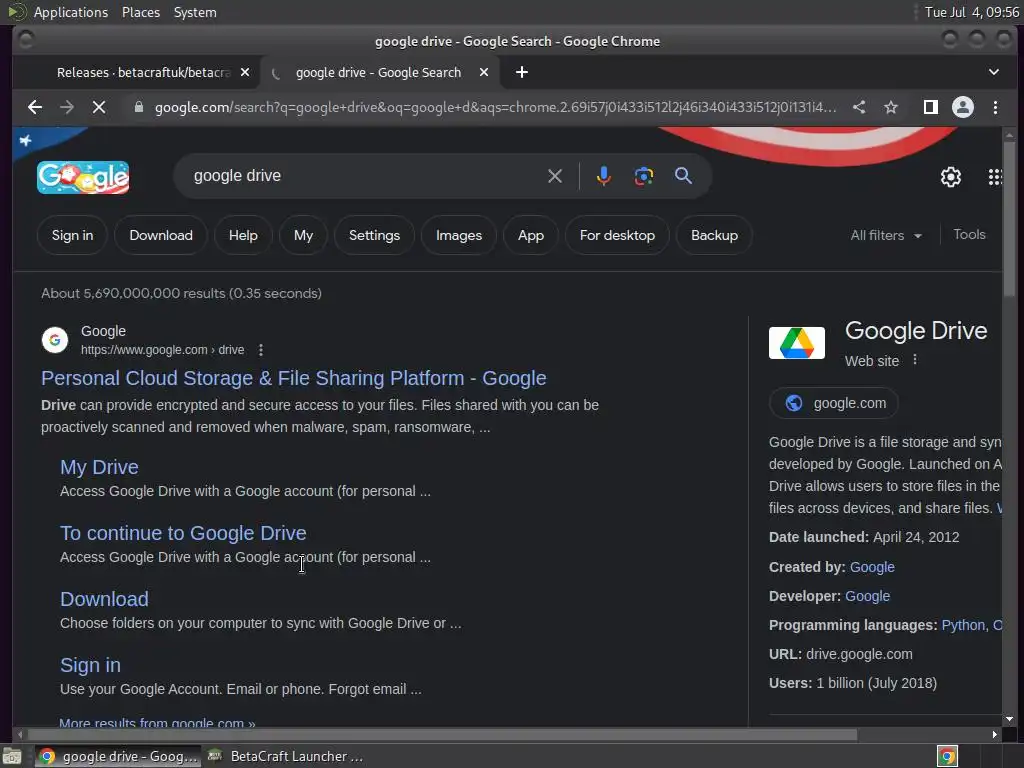Image resolution: width=1024 pixels, height=768 pixels.
Task: Open more options beside Web site label
Action: click(x=915, y=360)
